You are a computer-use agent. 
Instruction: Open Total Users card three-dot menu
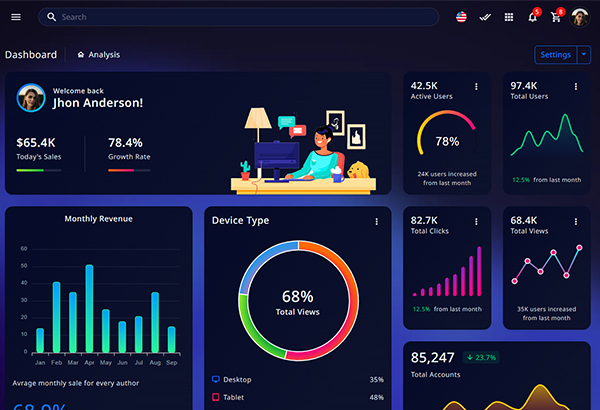[575, 87]
